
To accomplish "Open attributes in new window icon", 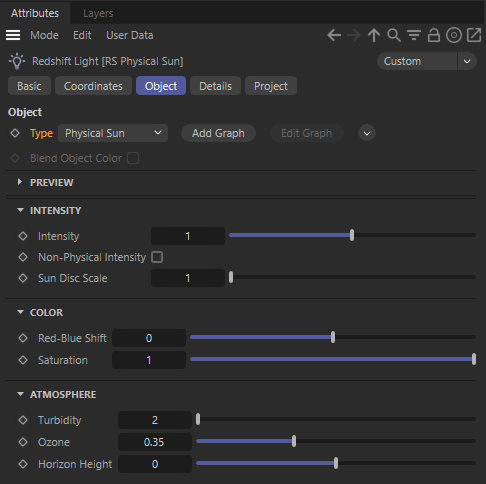I will (474, 35).
